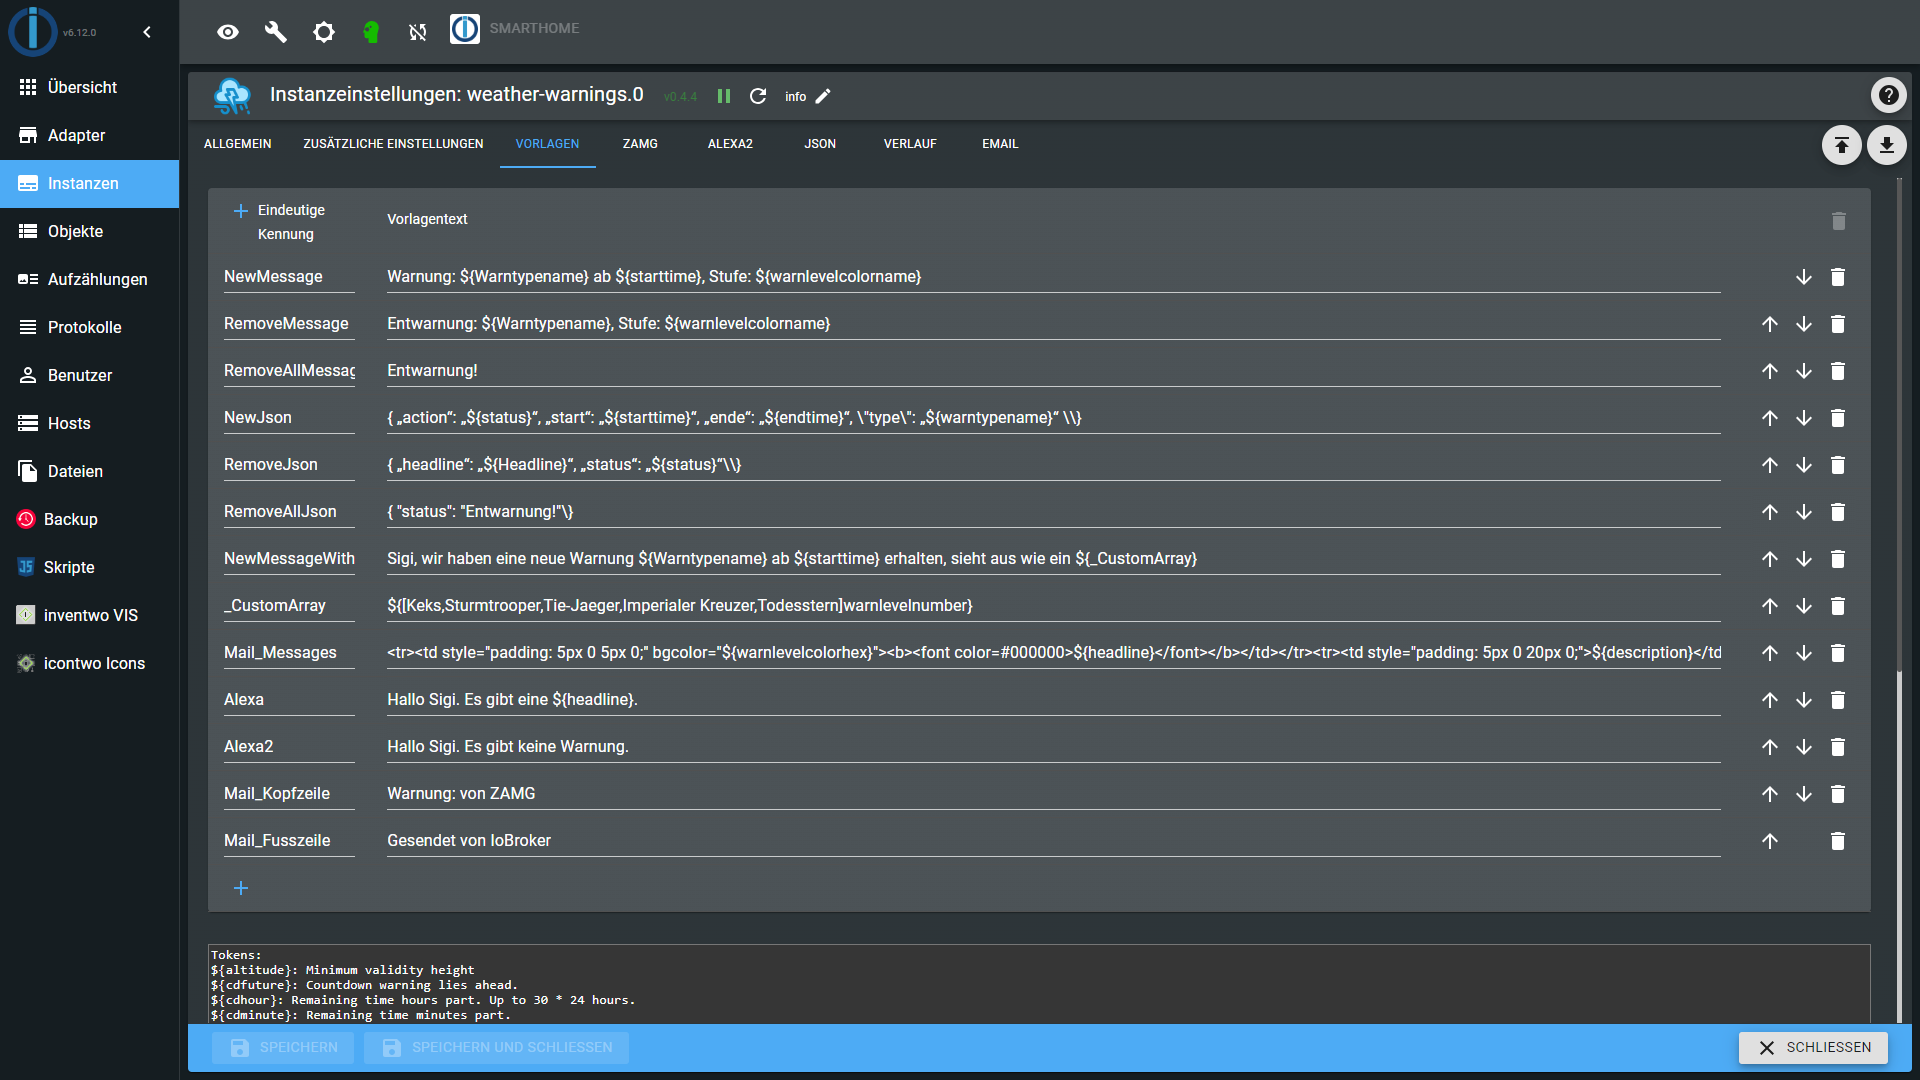Select the VORLAGEN tab
Screen dimensions: 1920x1080
(x=547, y=144)
